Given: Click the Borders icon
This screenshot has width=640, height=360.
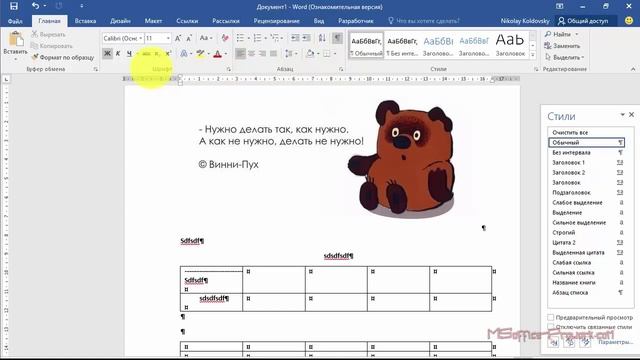Looking at the screenshot, I should (x=327, y=53).
